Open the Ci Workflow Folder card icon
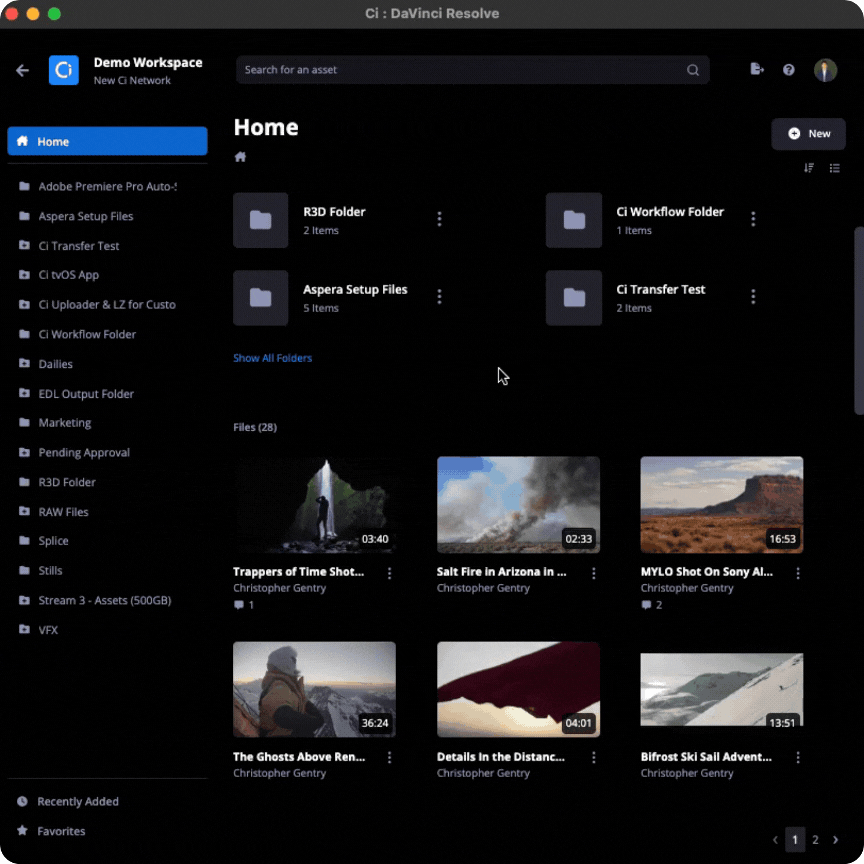Image resolution: width=864 pixels, height=864 pixels. coord(574,220)
